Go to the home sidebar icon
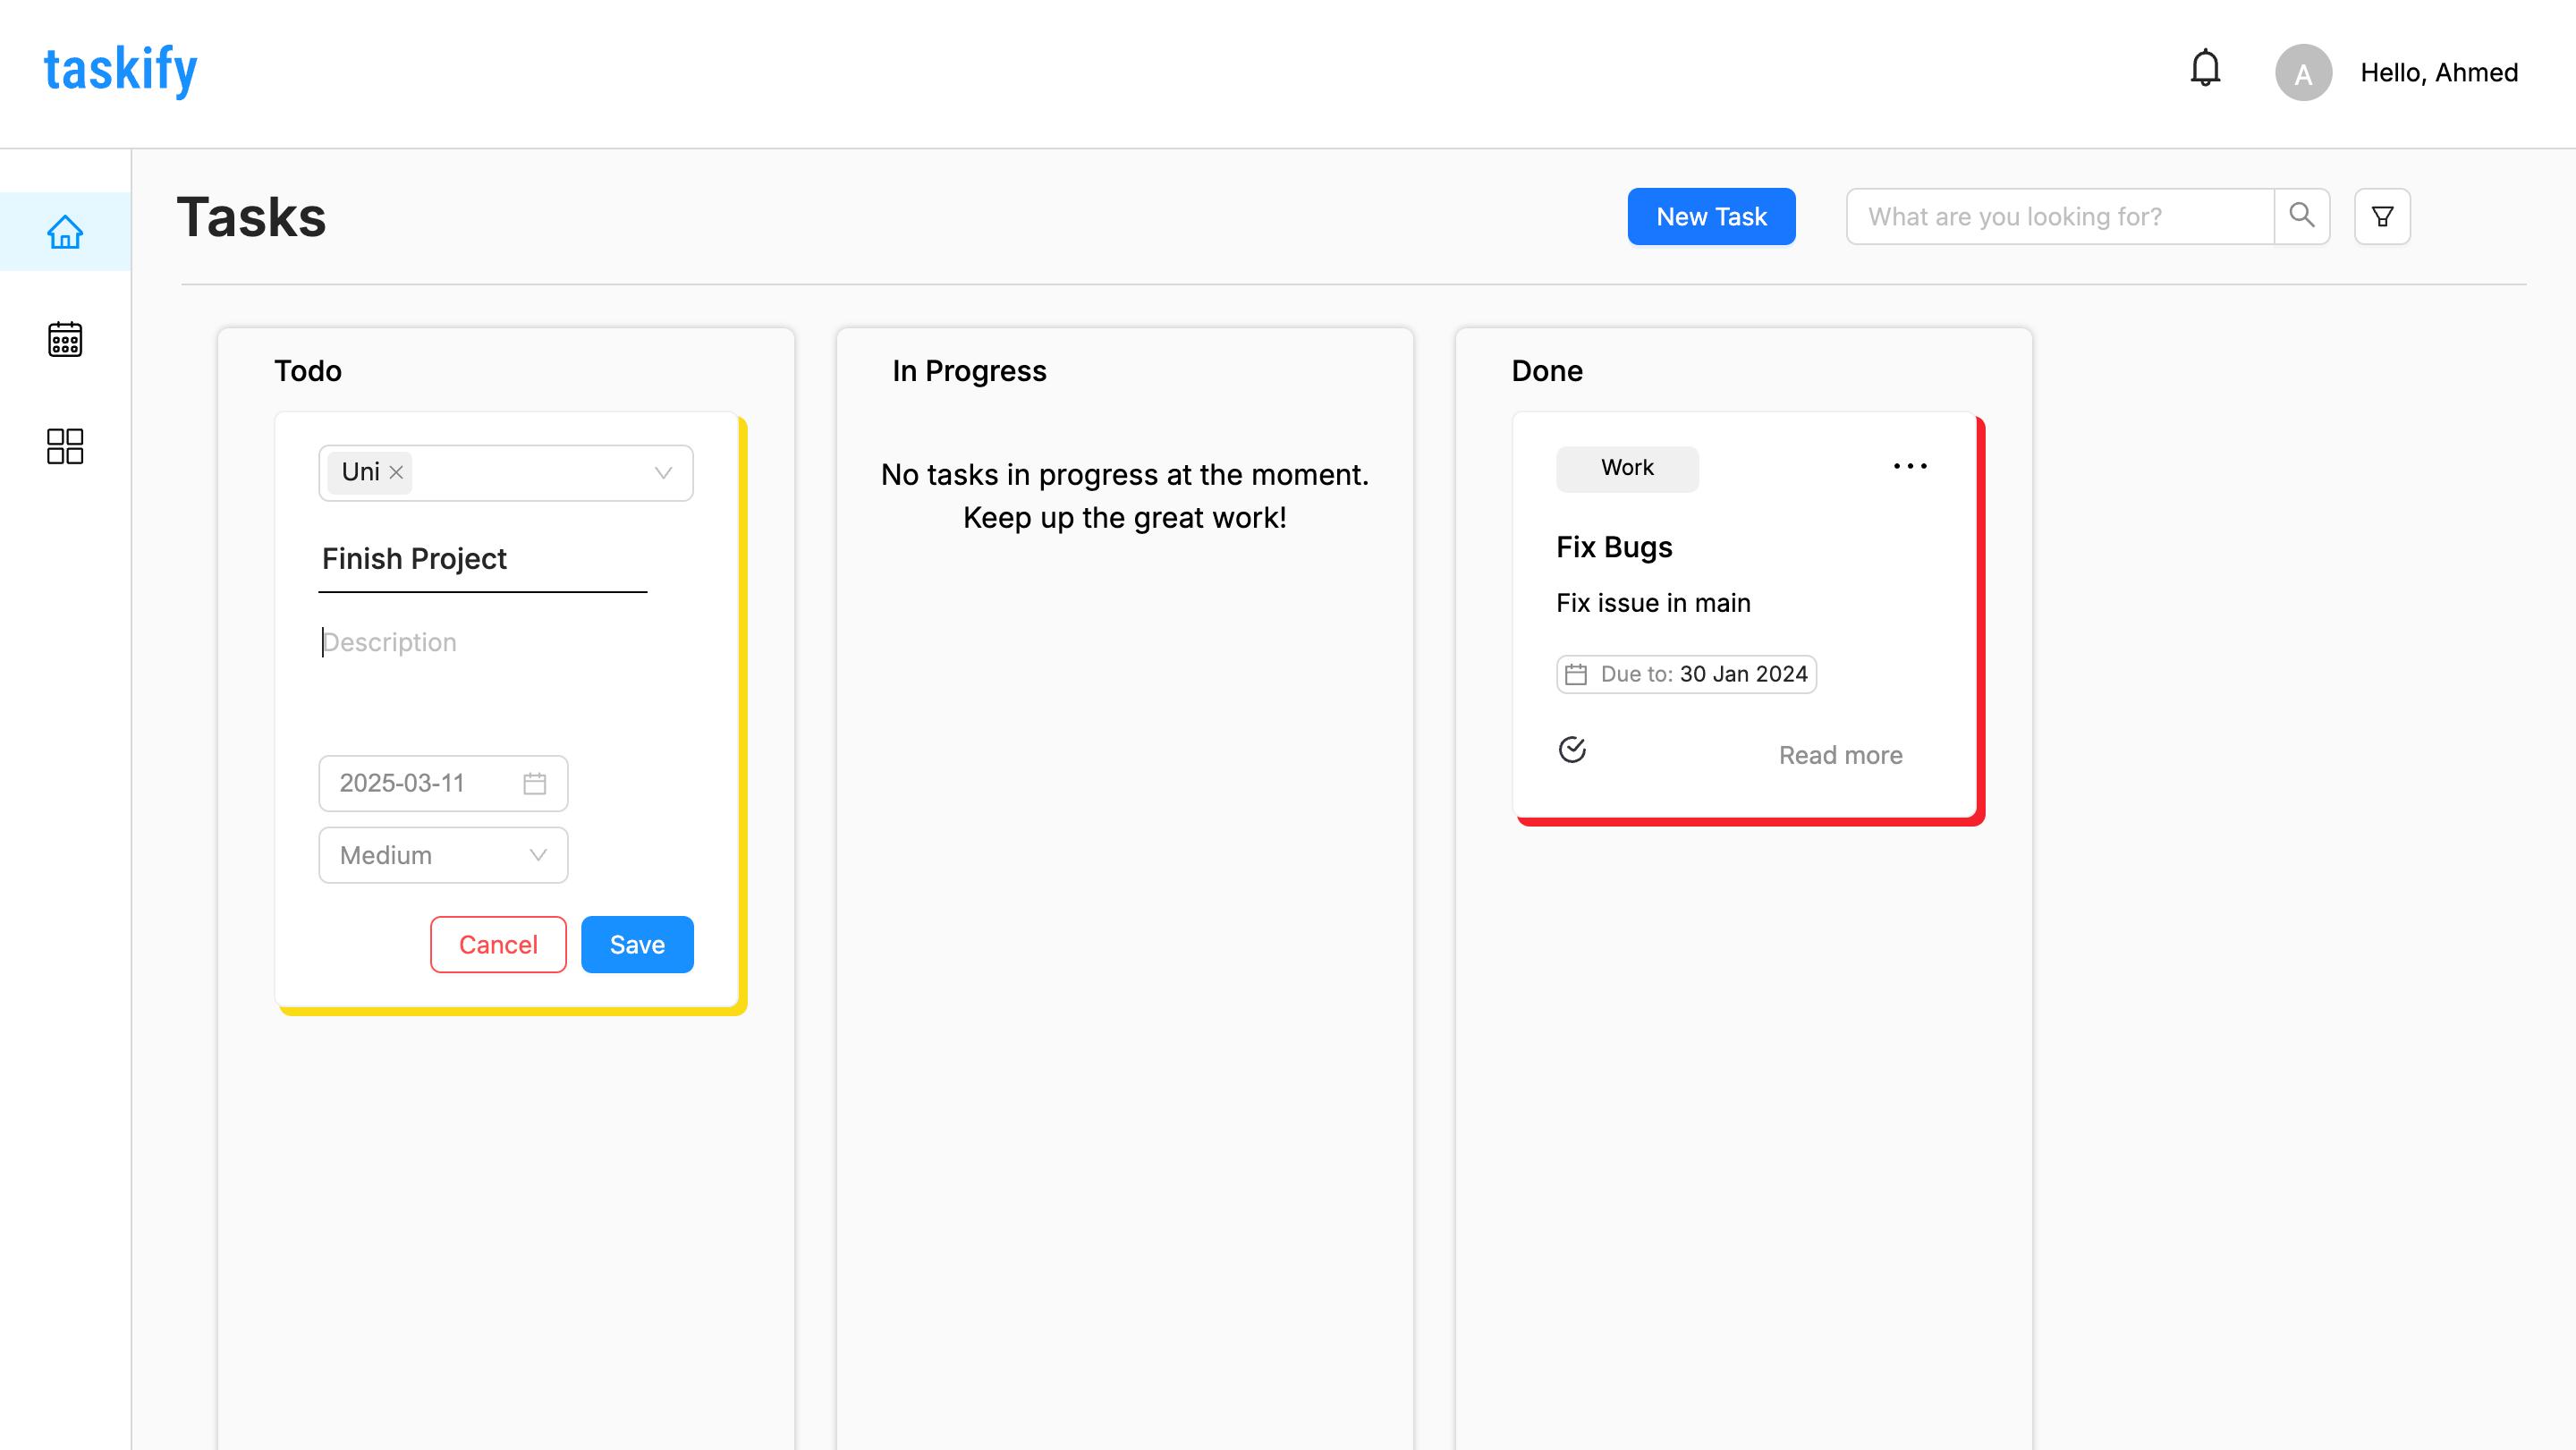This screenshot has width=2576, height=1450. tap(65, 232)
